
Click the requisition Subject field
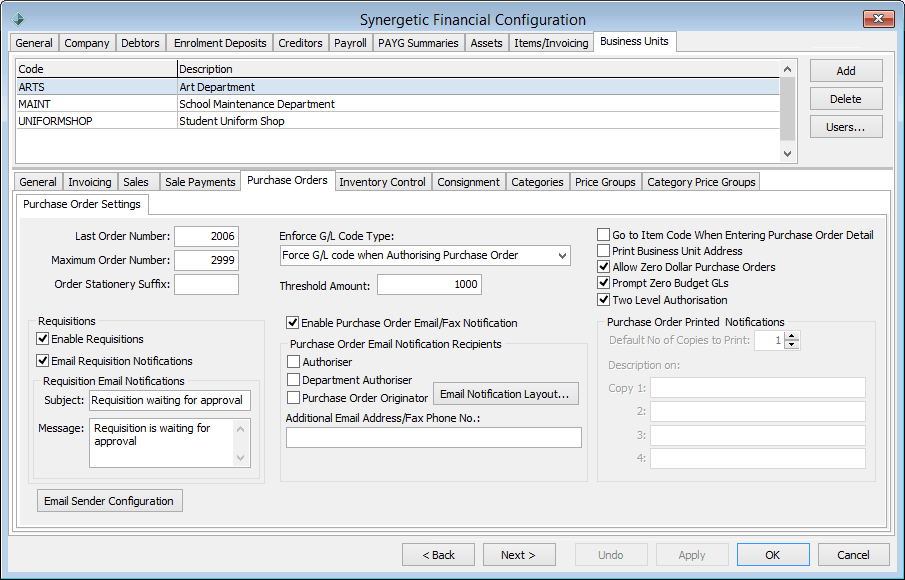(170, 401)
